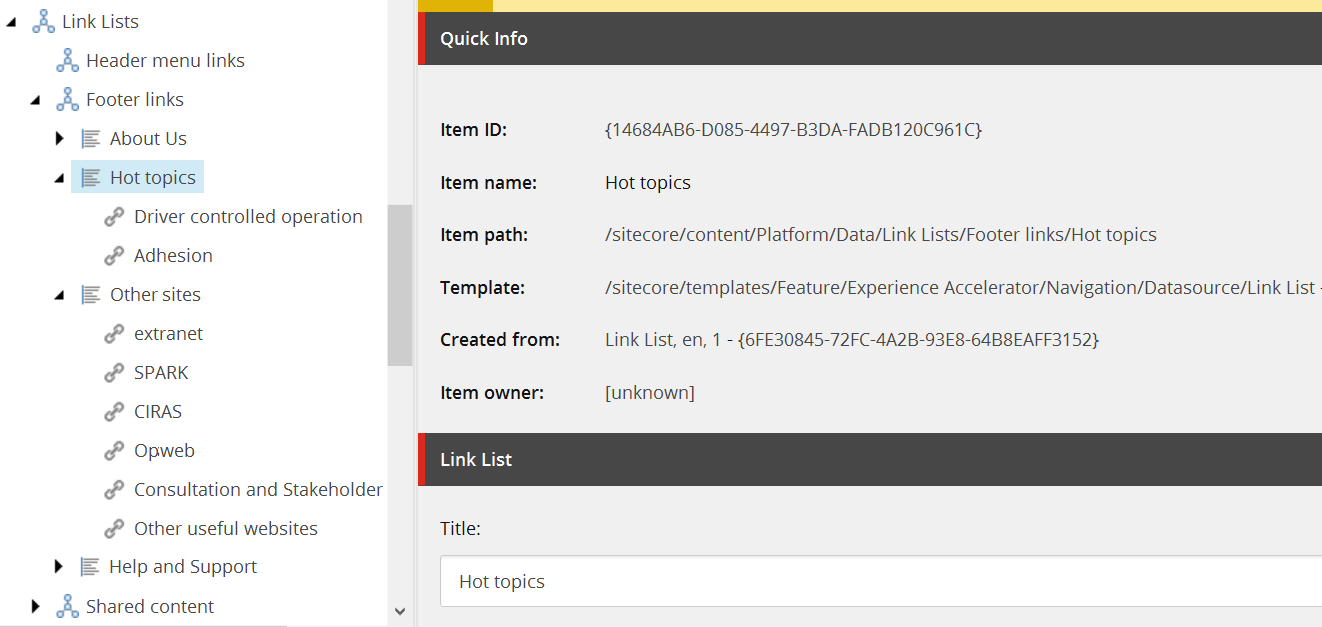Click the link icon next to SPARK

coord(115,372)
